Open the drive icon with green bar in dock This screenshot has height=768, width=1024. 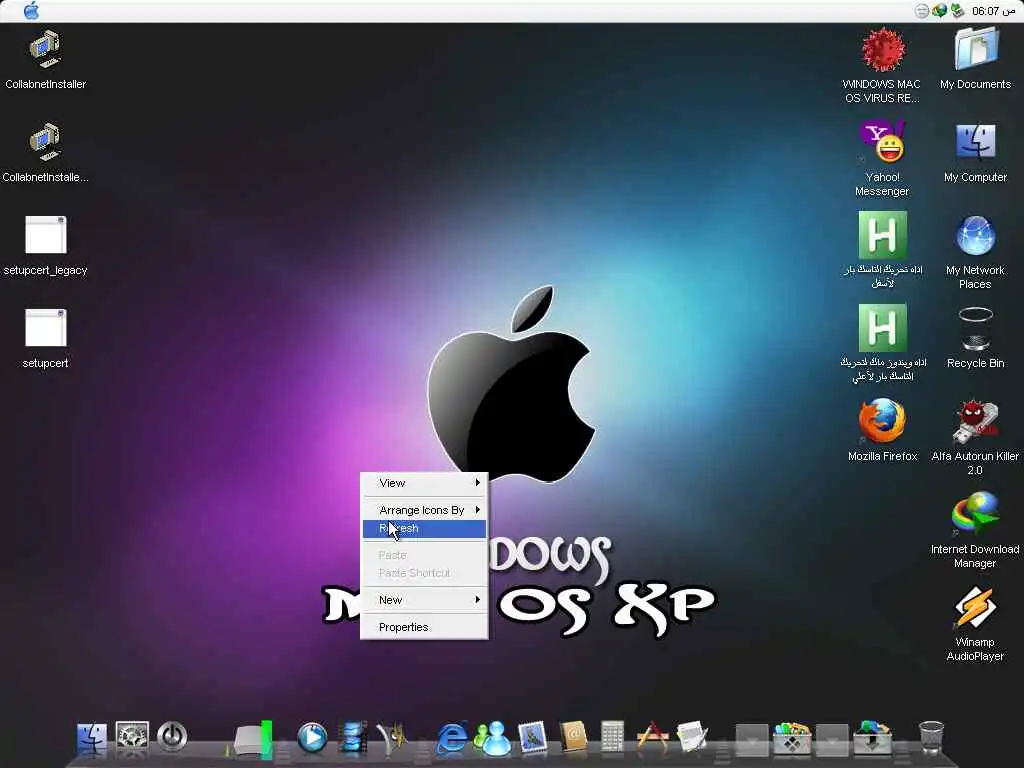click(253, 739)
